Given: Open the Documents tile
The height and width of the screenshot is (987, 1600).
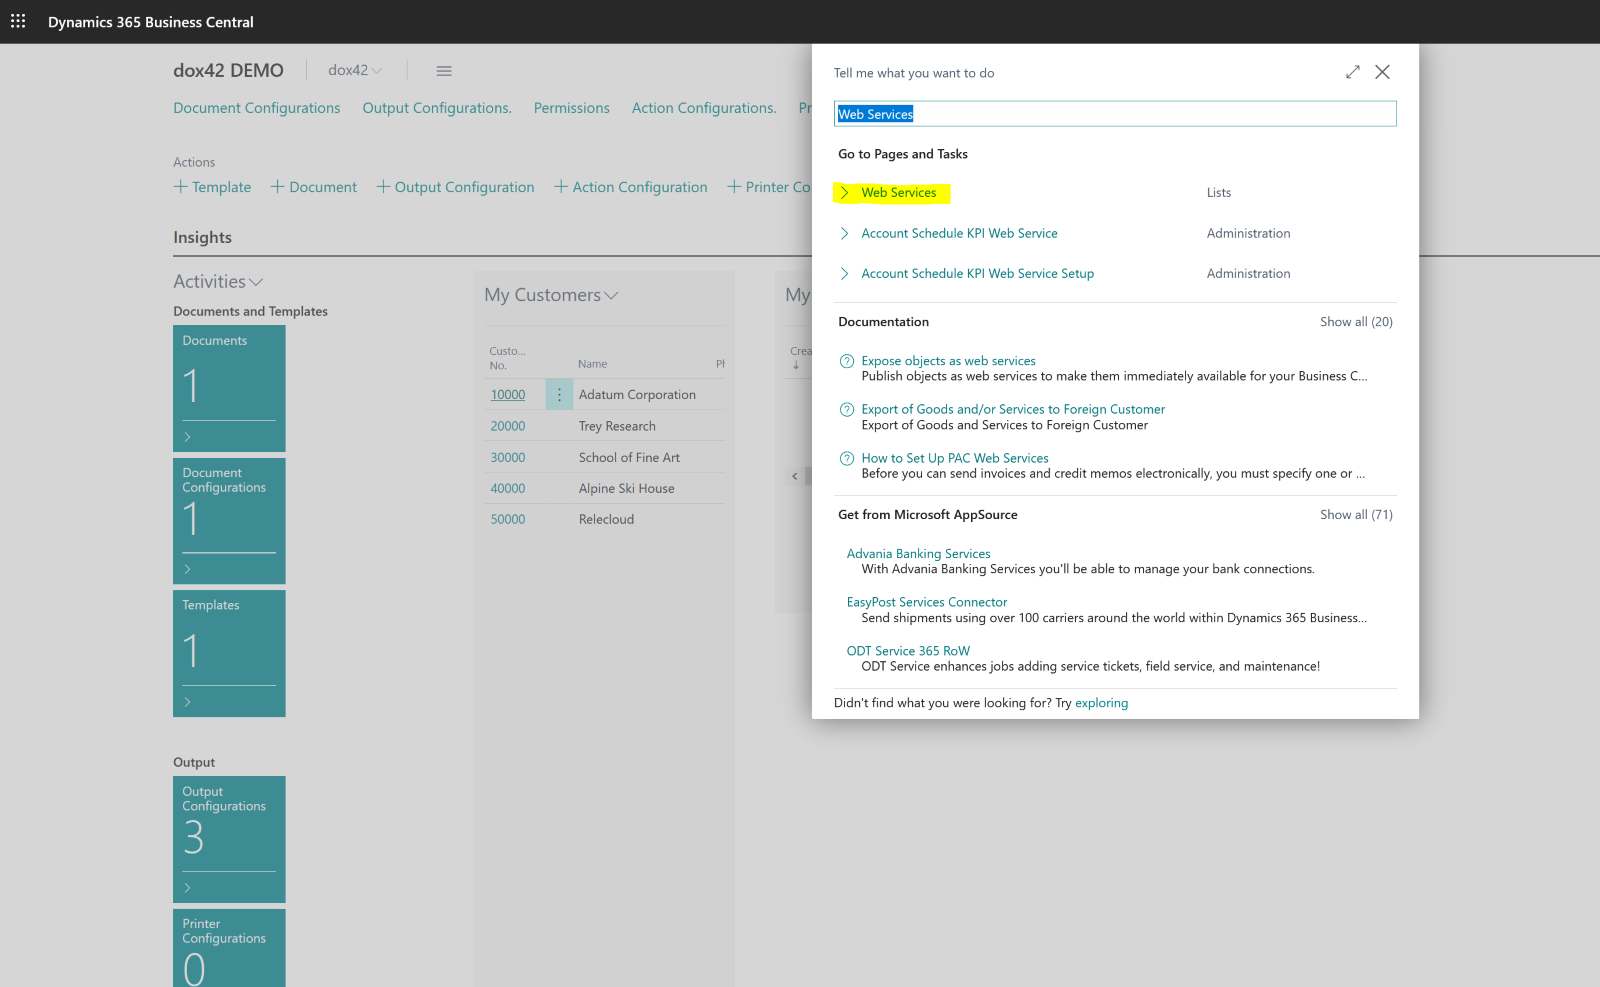Looking at the screenshot, I should point(229,388).
